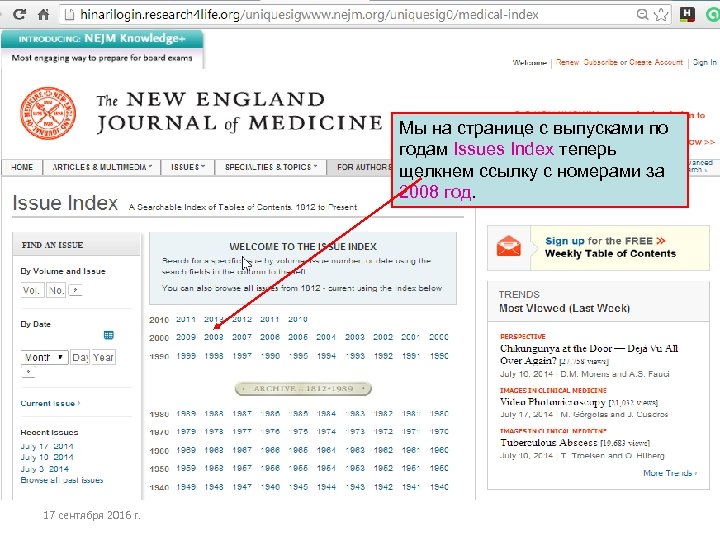Open the 2009 issues link
The image size is (720, 540).
point(186,337)
